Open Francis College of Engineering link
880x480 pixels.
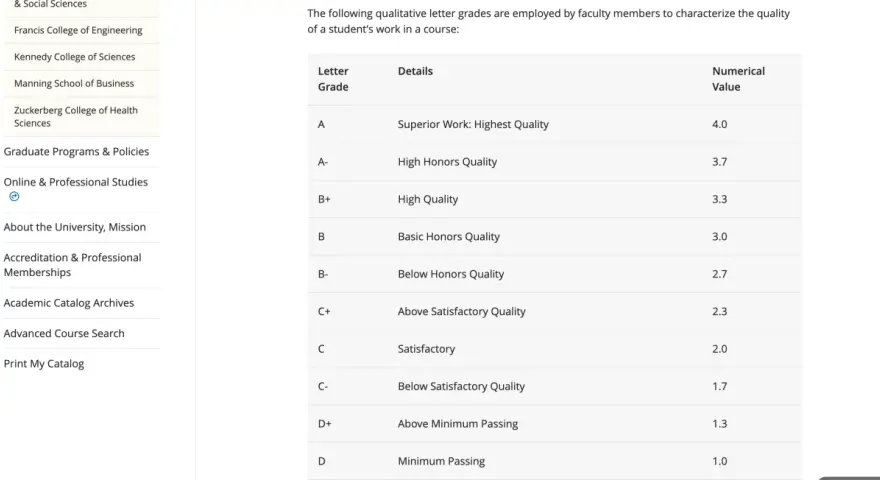[78, 30]
